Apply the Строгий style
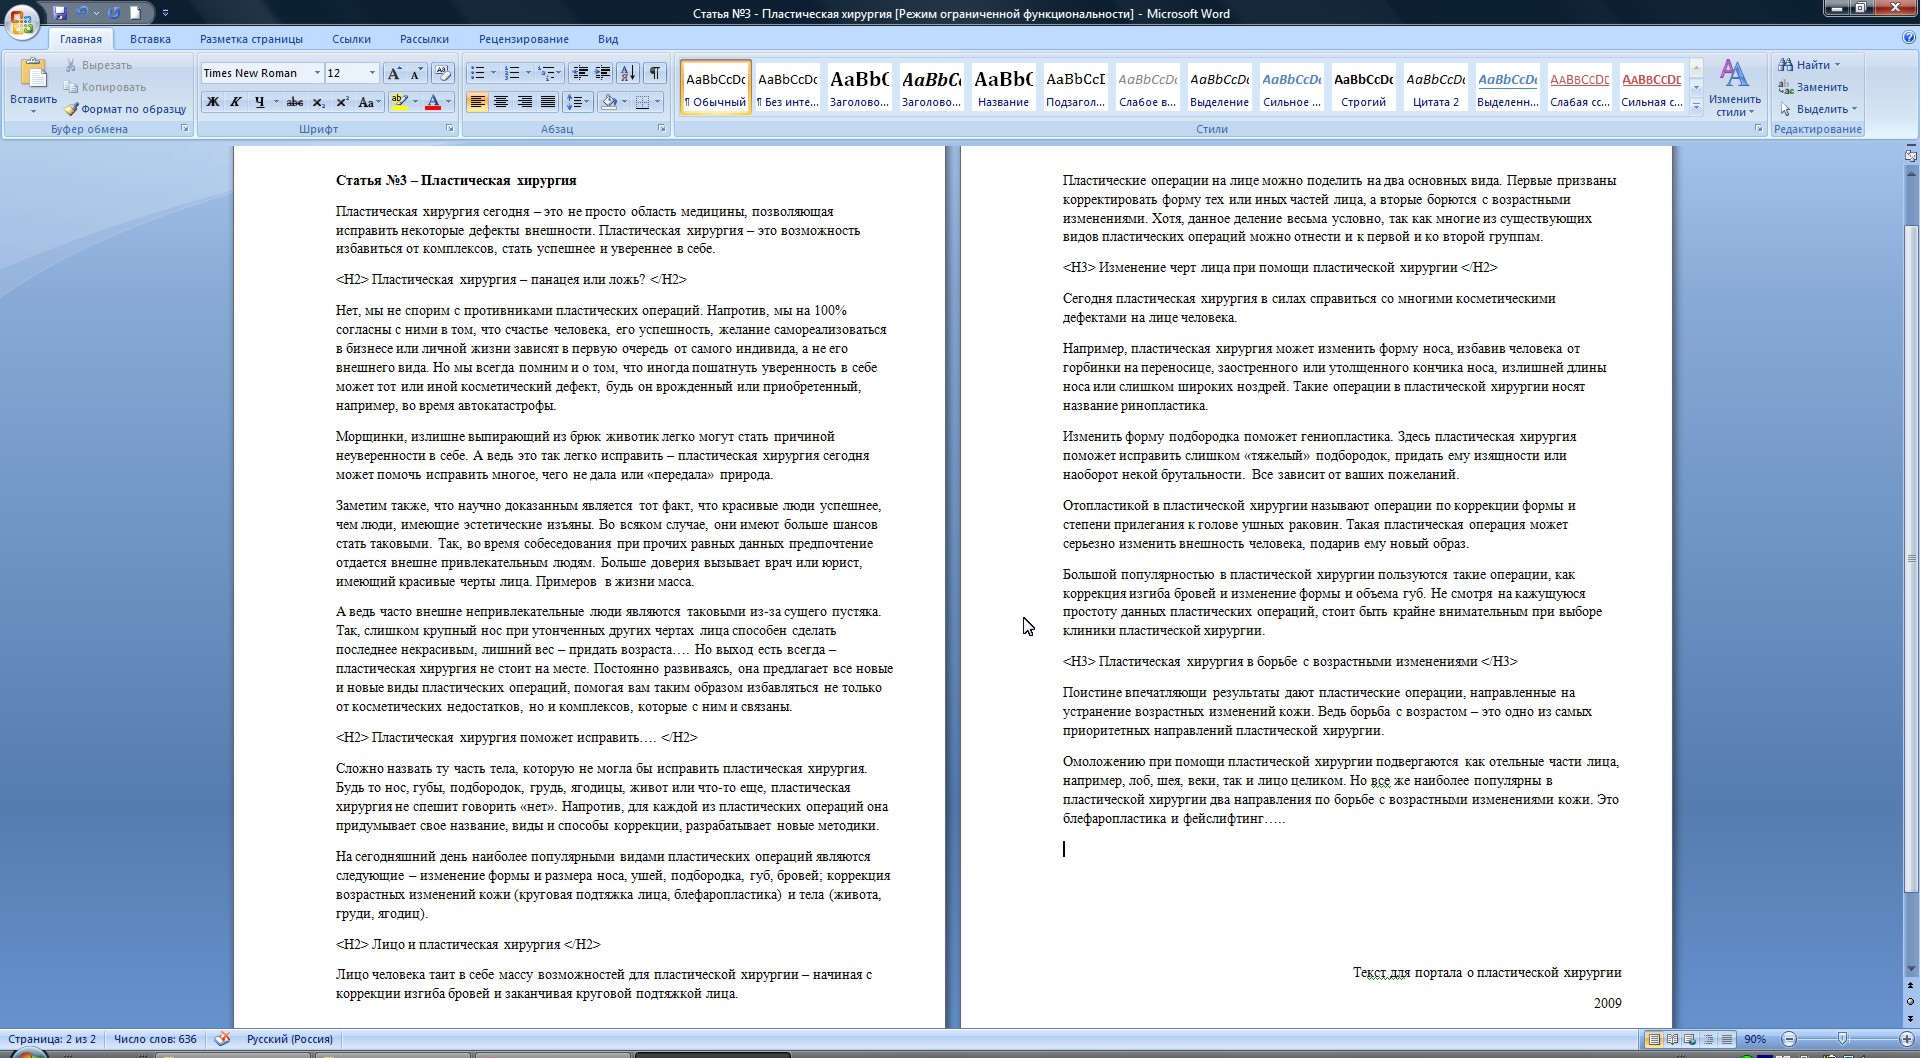 pos(1363,87)
